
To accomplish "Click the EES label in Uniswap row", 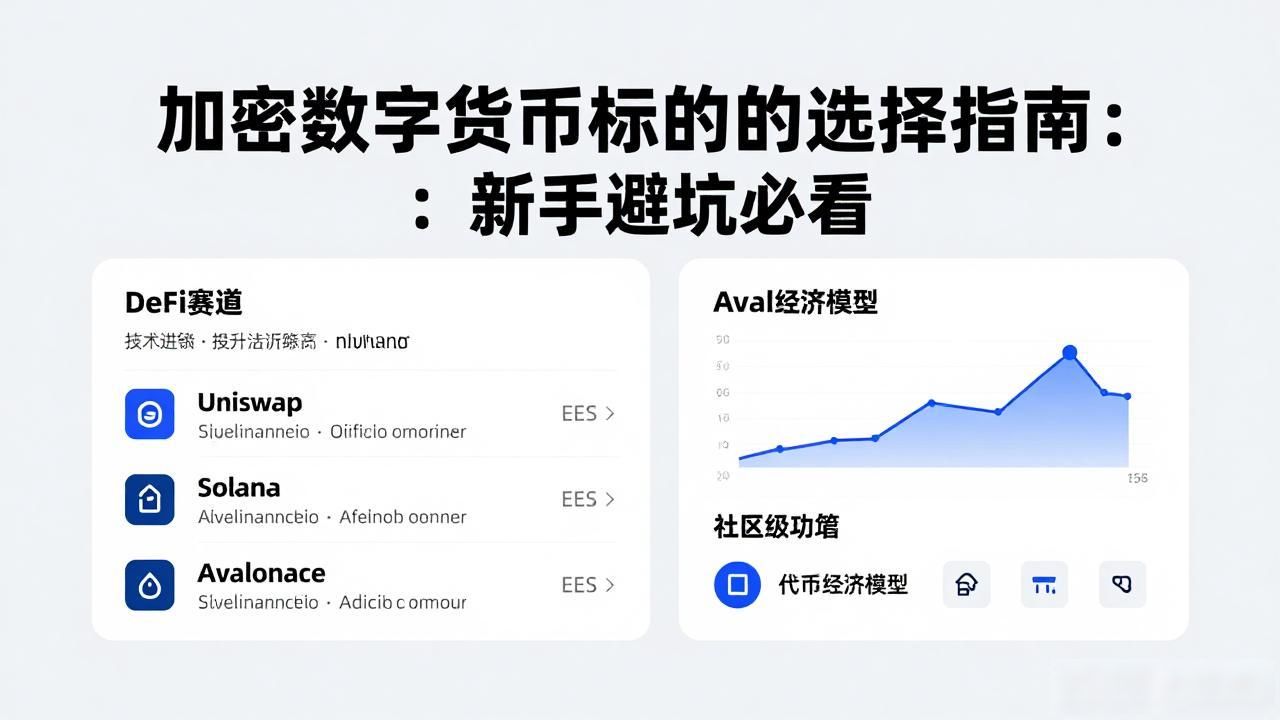I will point(579,414).
